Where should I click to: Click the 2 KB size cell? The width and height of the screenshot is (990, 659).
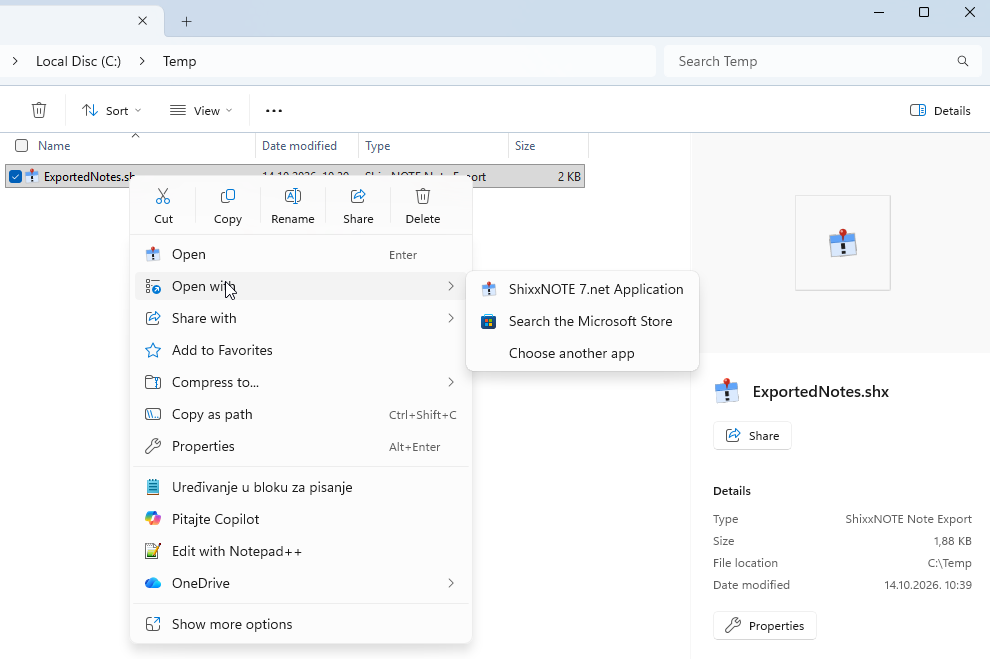tap(569, 177)
